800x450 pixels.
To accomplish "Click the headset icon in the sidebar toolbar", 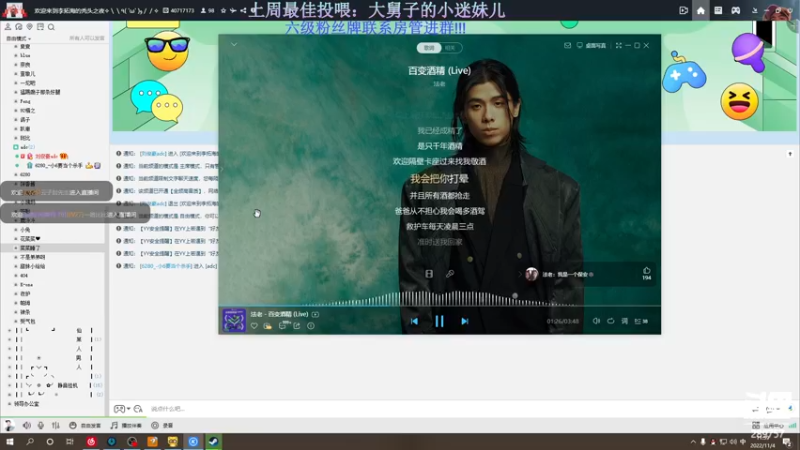I will (x=19, y=27).
